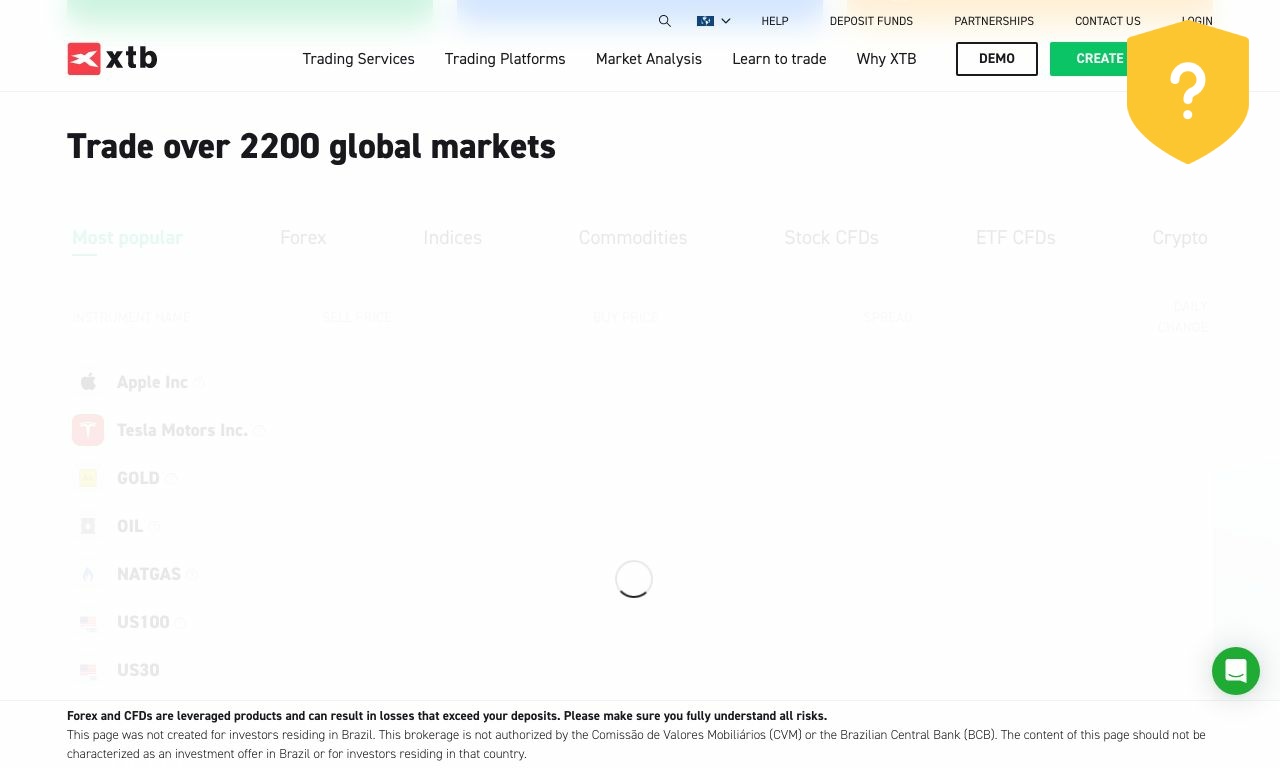Select the Most popular tab

point(127,238)
